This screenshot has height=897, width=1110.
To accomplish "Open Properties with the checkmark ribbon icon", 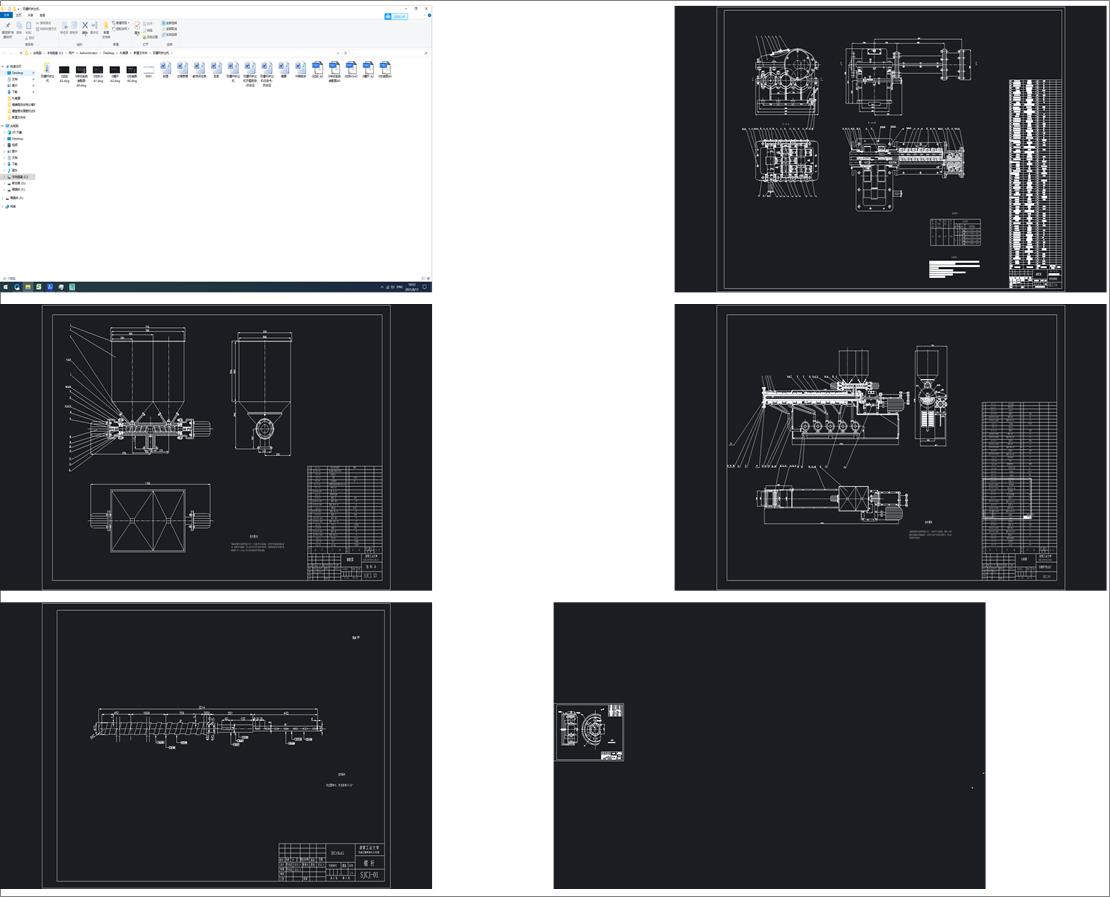I will click(x=137, y=28).
